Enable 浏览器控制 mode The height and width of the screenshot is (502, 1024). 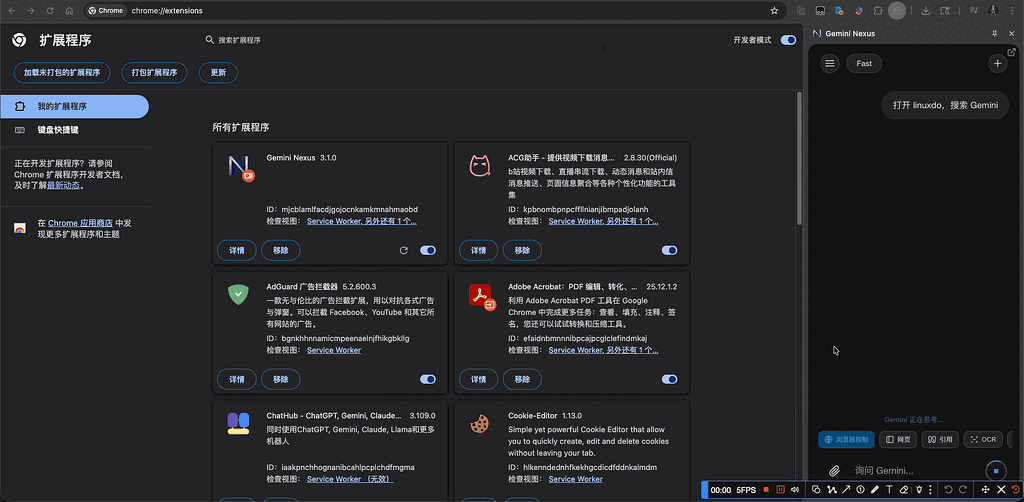click(846, 439)
